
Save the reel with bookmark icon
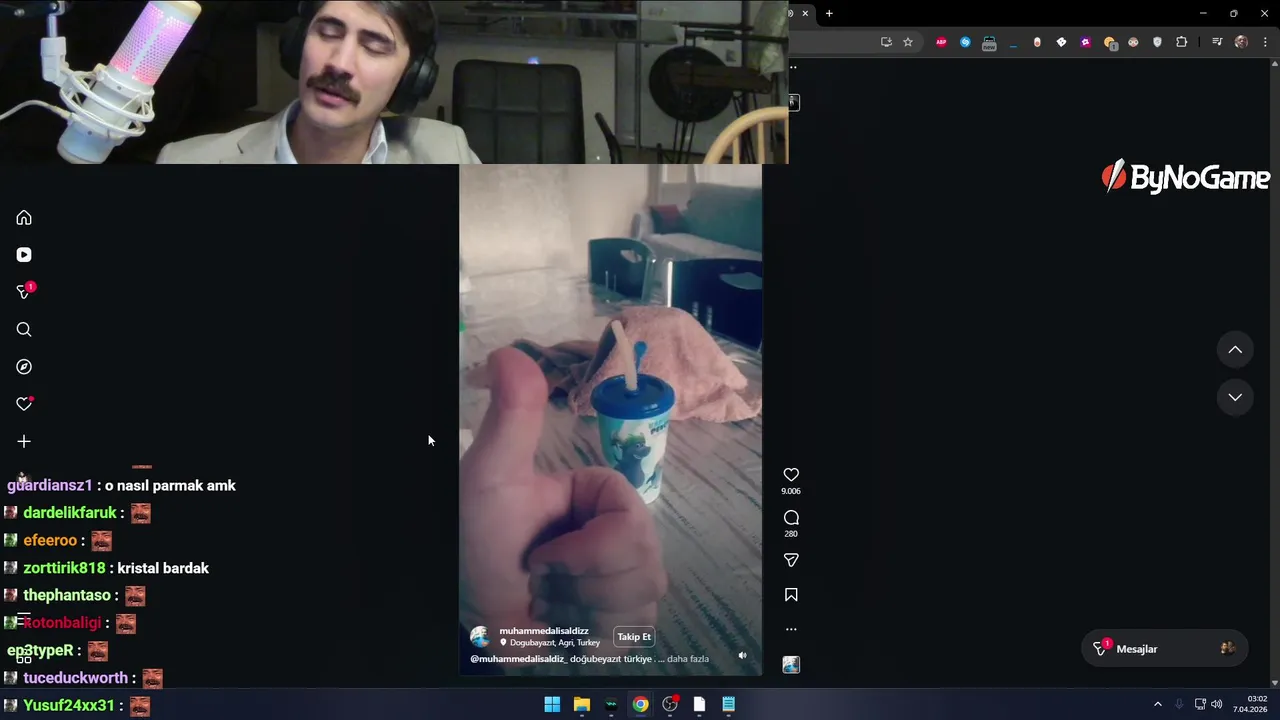point(791,595)
